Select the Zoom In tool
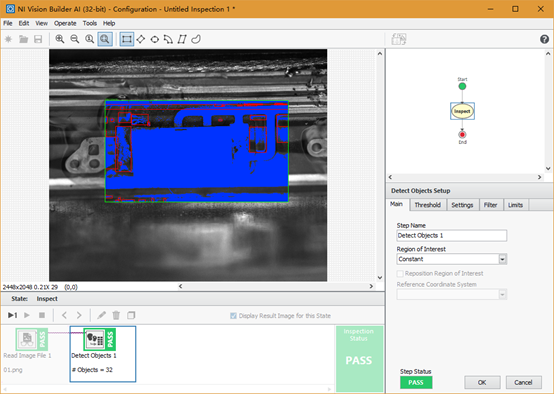 [60, 39]
